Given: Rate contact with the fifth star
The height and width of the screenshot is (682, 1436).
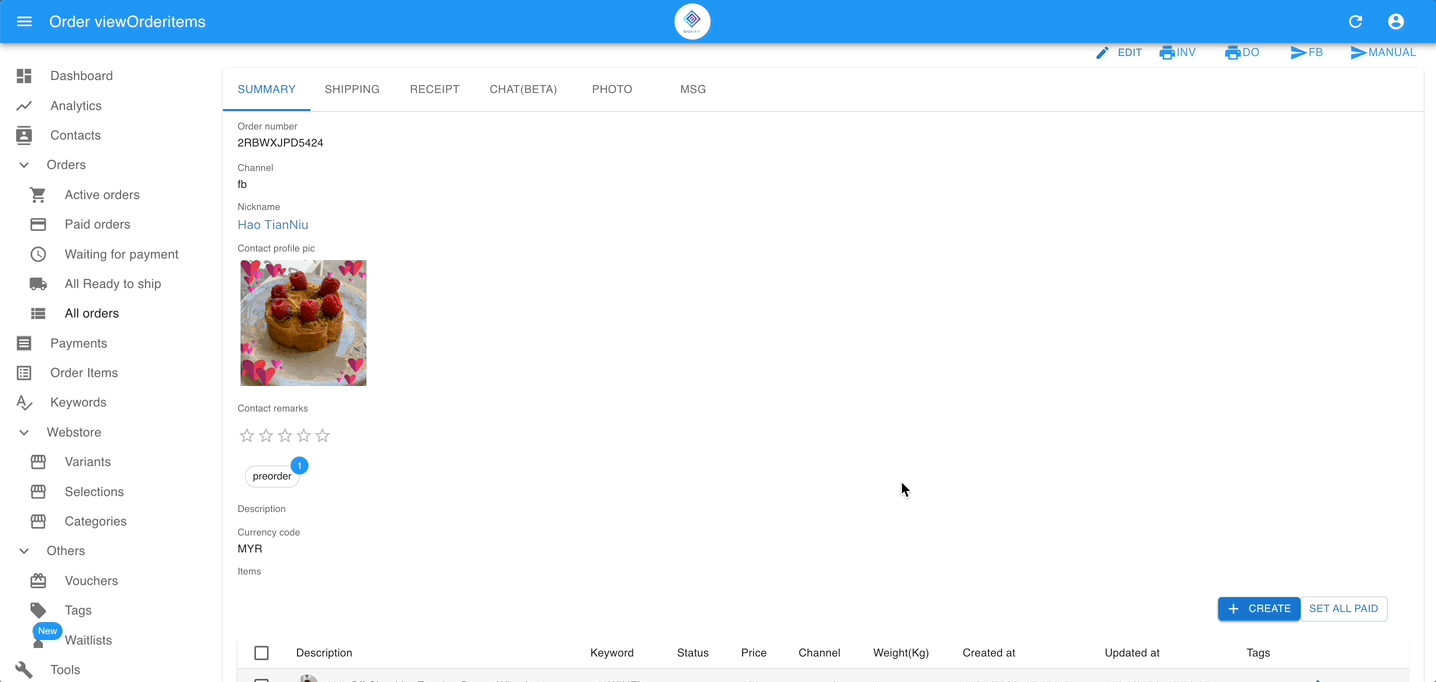Looking at the screenshot, I should (x=323, y=436).
